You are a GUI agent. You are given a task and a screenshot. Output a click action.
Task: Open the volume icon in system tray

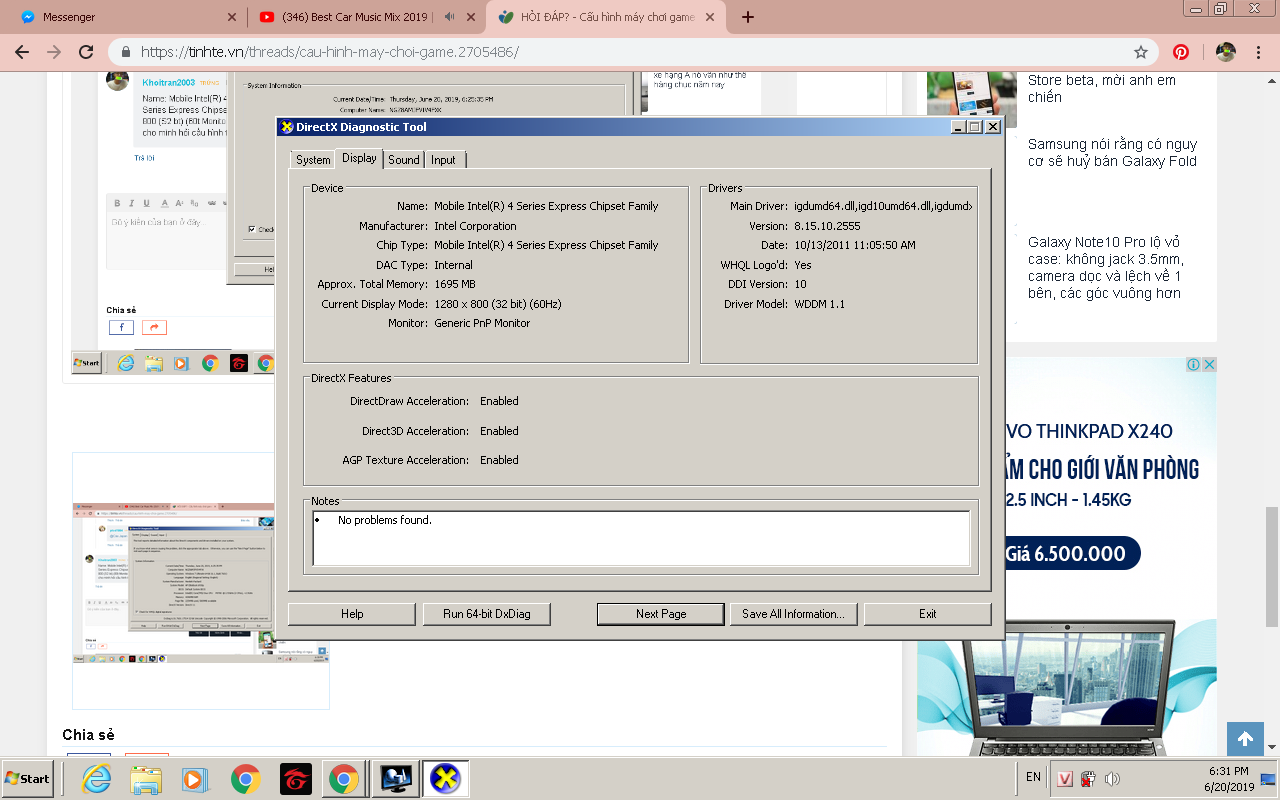click(1111, 778)
